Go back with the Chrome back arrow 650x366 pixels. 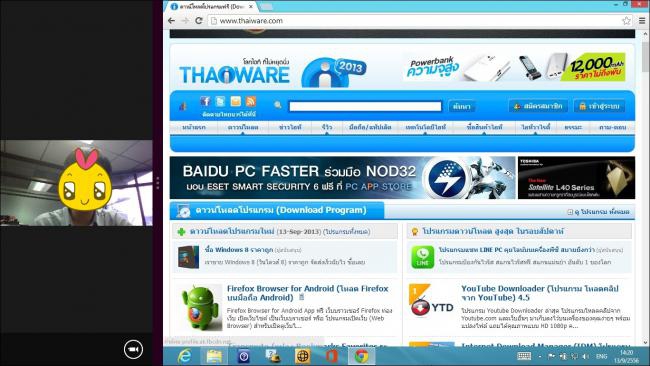pyautogui.click(x=172, y=20)
